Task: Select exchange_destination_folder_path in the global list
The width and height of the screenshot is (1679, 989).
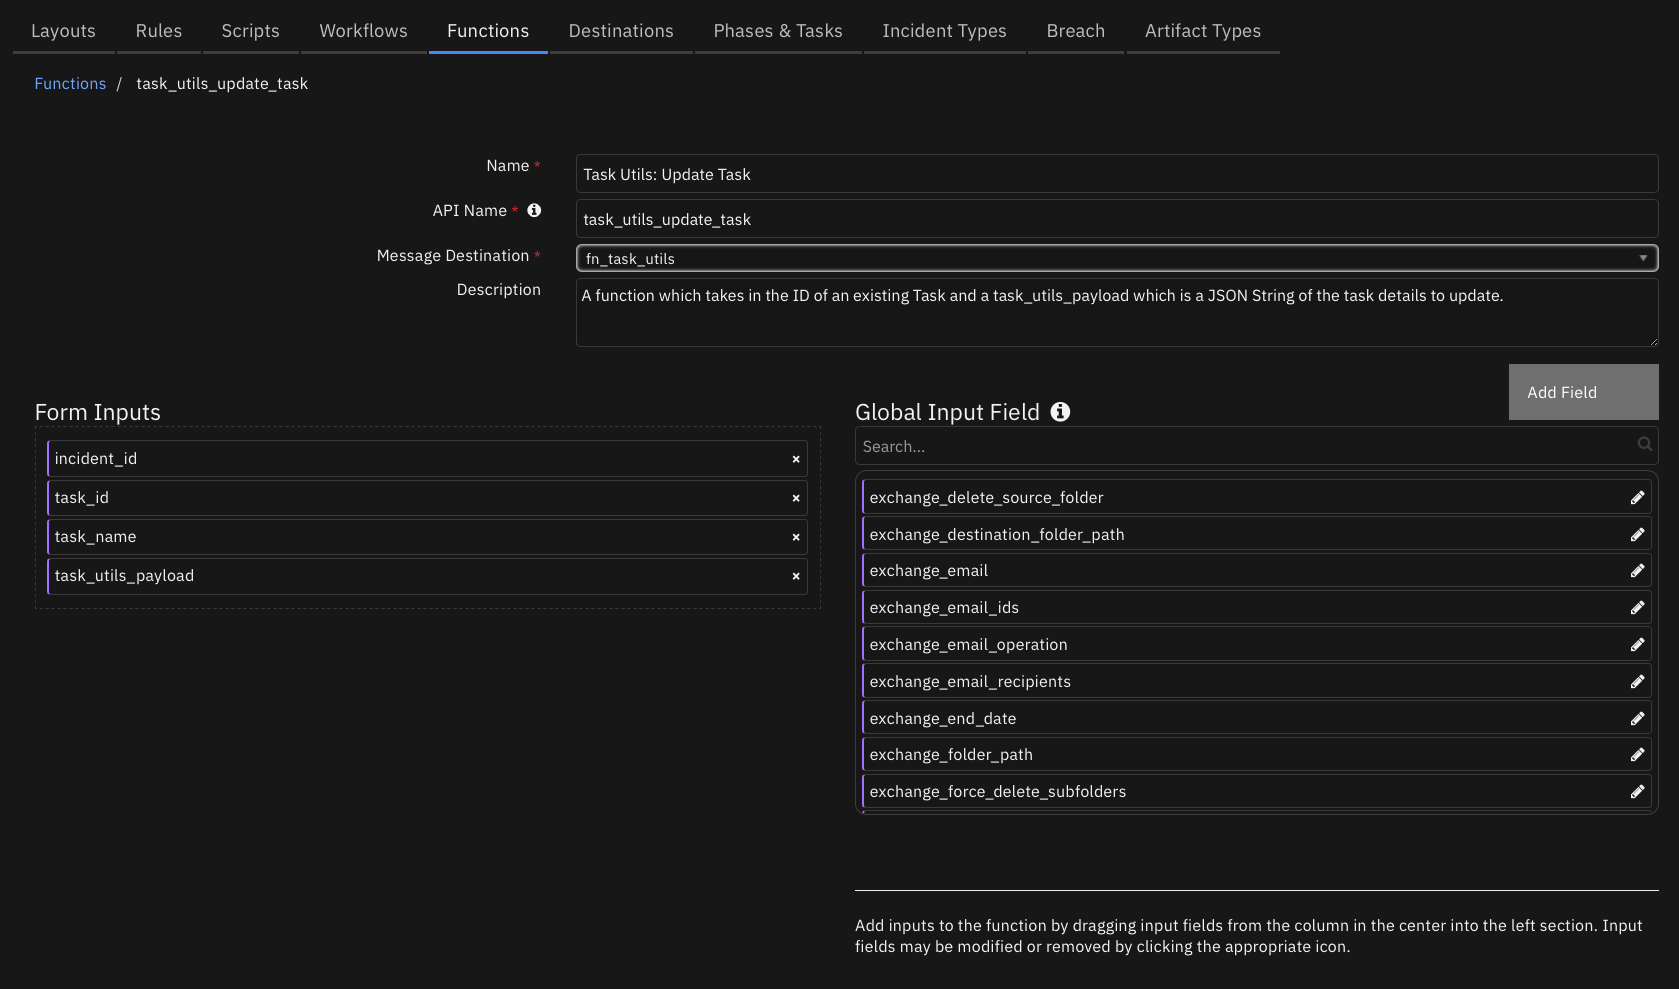Action: pos(1256,534)
